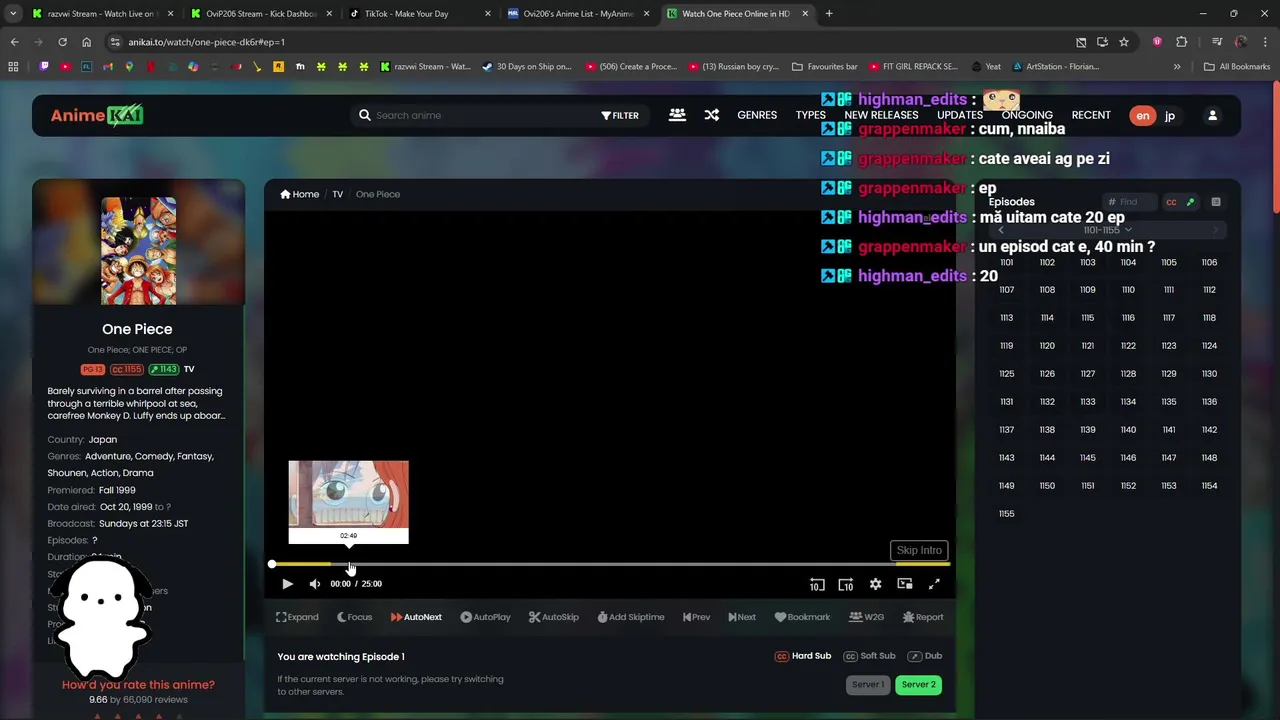Show more bookmarks chevron
This screenshot has height=720, width=1280.
coord(1177,67)
